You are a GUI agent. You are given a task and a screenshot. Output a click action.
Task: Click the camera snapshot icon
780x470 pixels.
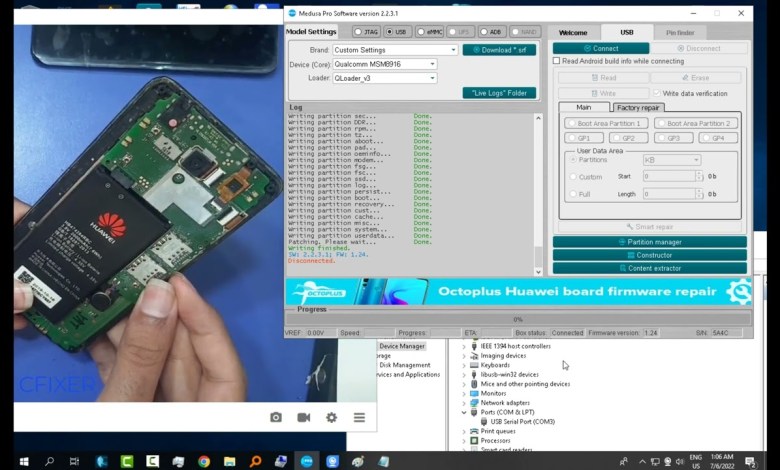(276, 417)
